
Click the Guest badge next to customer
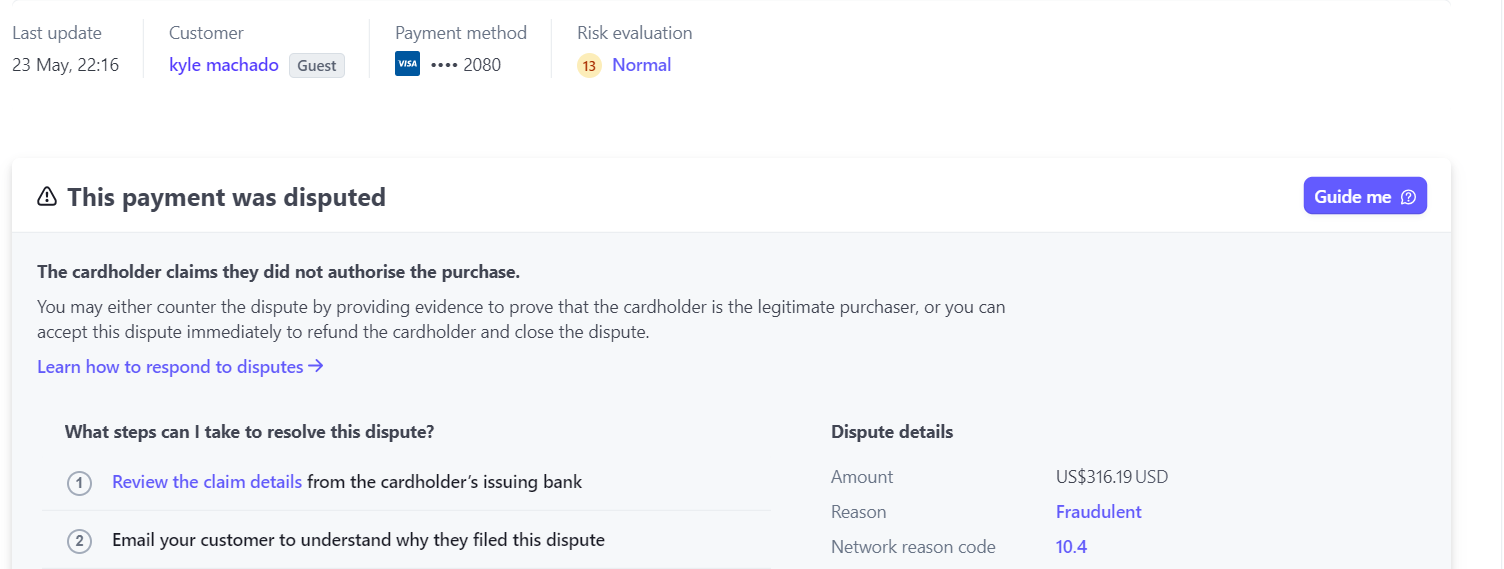[x=317, y=66]
